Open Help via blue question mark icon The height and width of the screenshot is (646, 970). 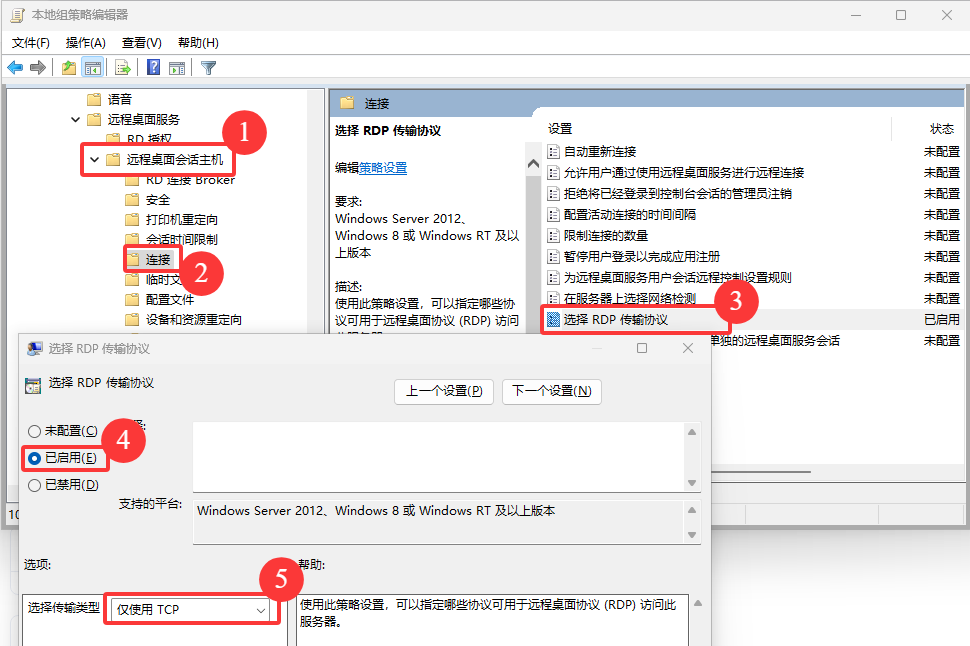(x=154, y=68)
